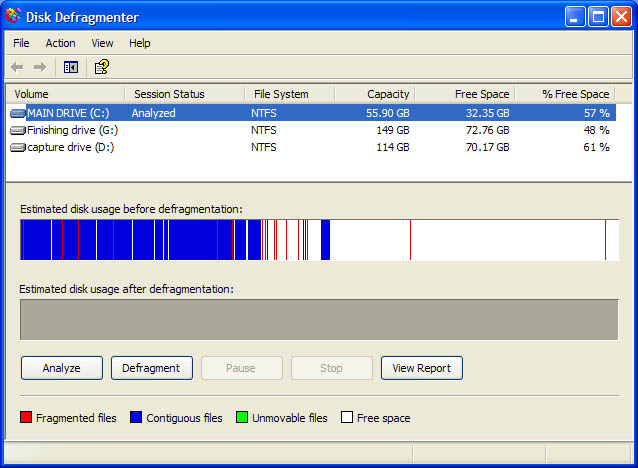
Task: Click the 48 % free space value
Action: point(596,130)
